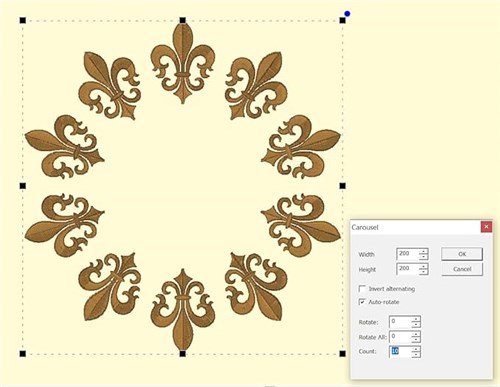Screen dimensions: 500x387
Task: Increase Rotate All with up spinner arrow
Action: coord(416,334)
